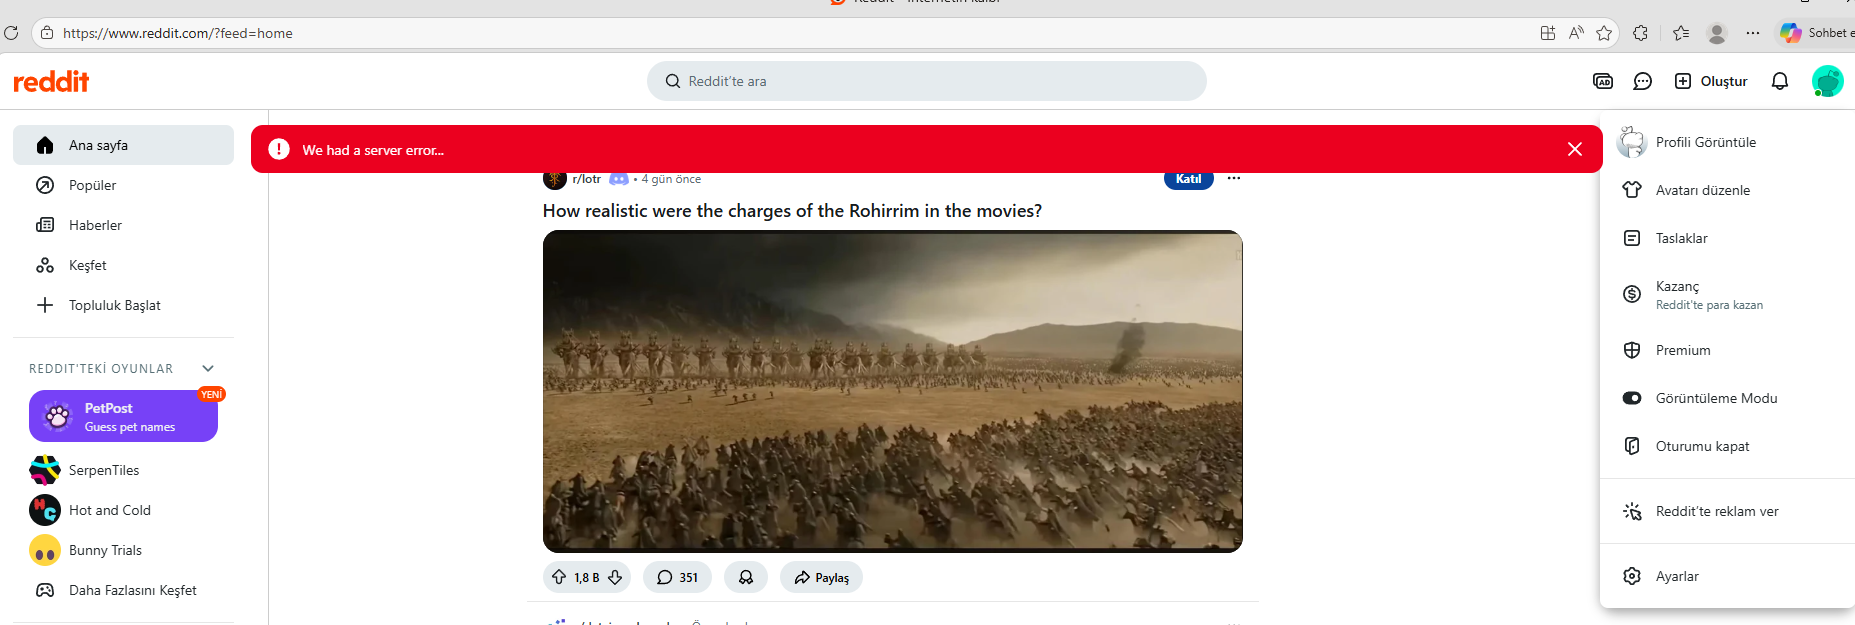Click the Katıl join button
The height and width of the screenshot is (625, 1855).
point(1188,180)
